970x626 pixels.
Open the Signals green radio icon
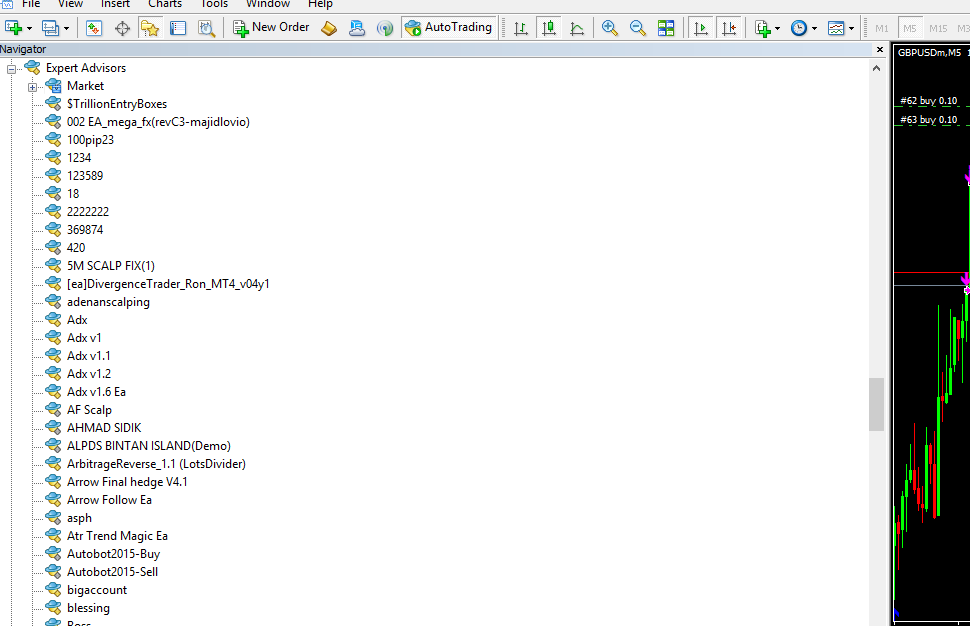385,28
